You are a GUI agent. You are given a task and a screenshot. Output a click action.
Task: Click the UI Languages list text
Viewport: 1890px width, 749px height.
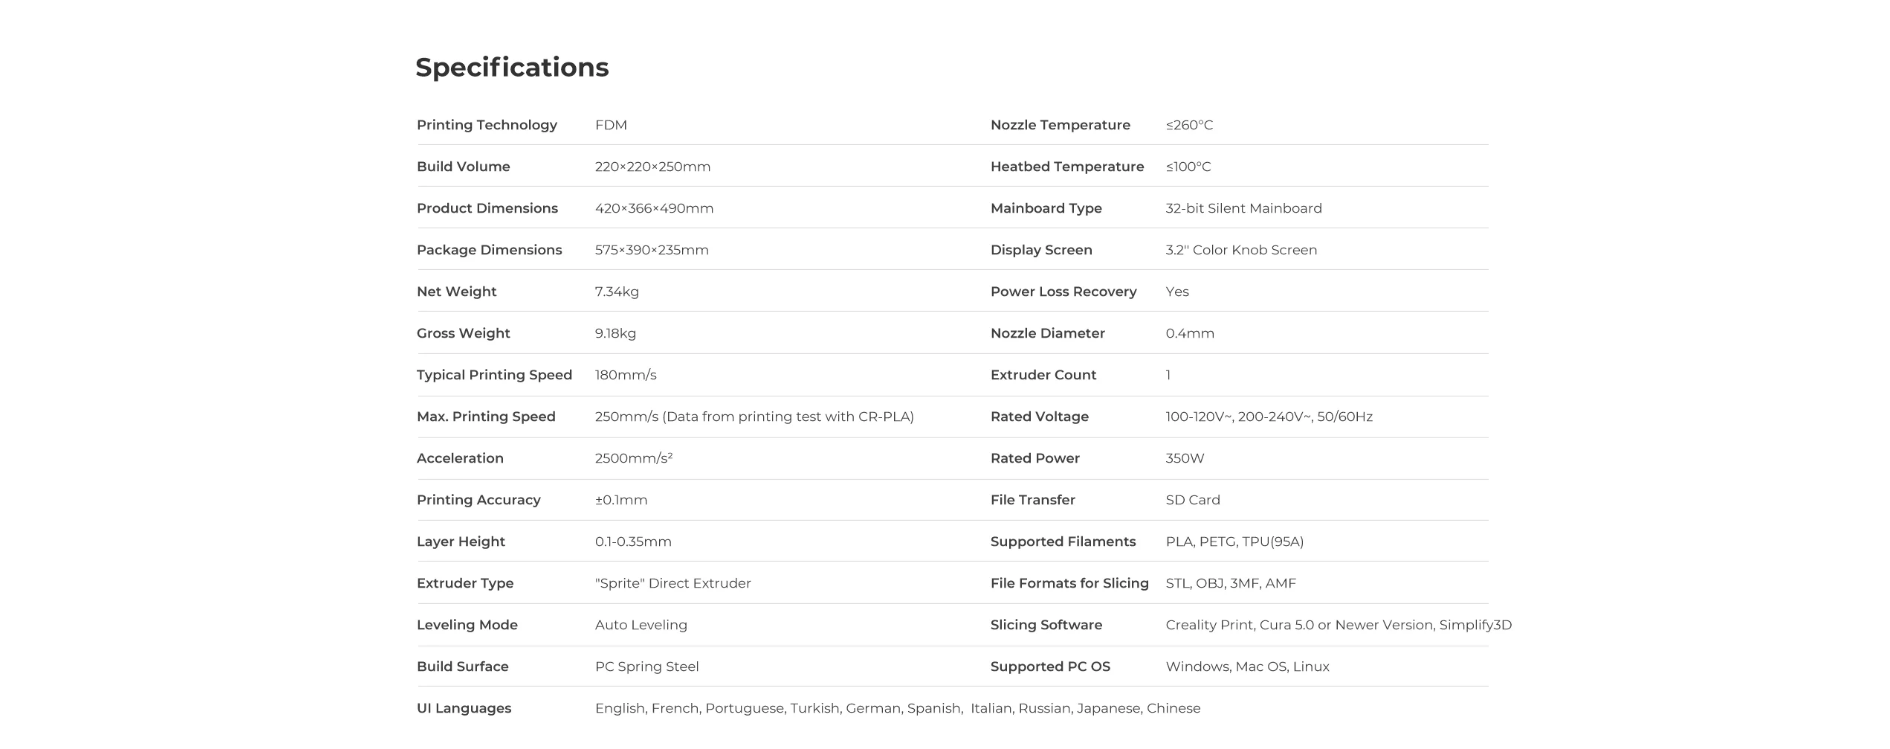898,708
